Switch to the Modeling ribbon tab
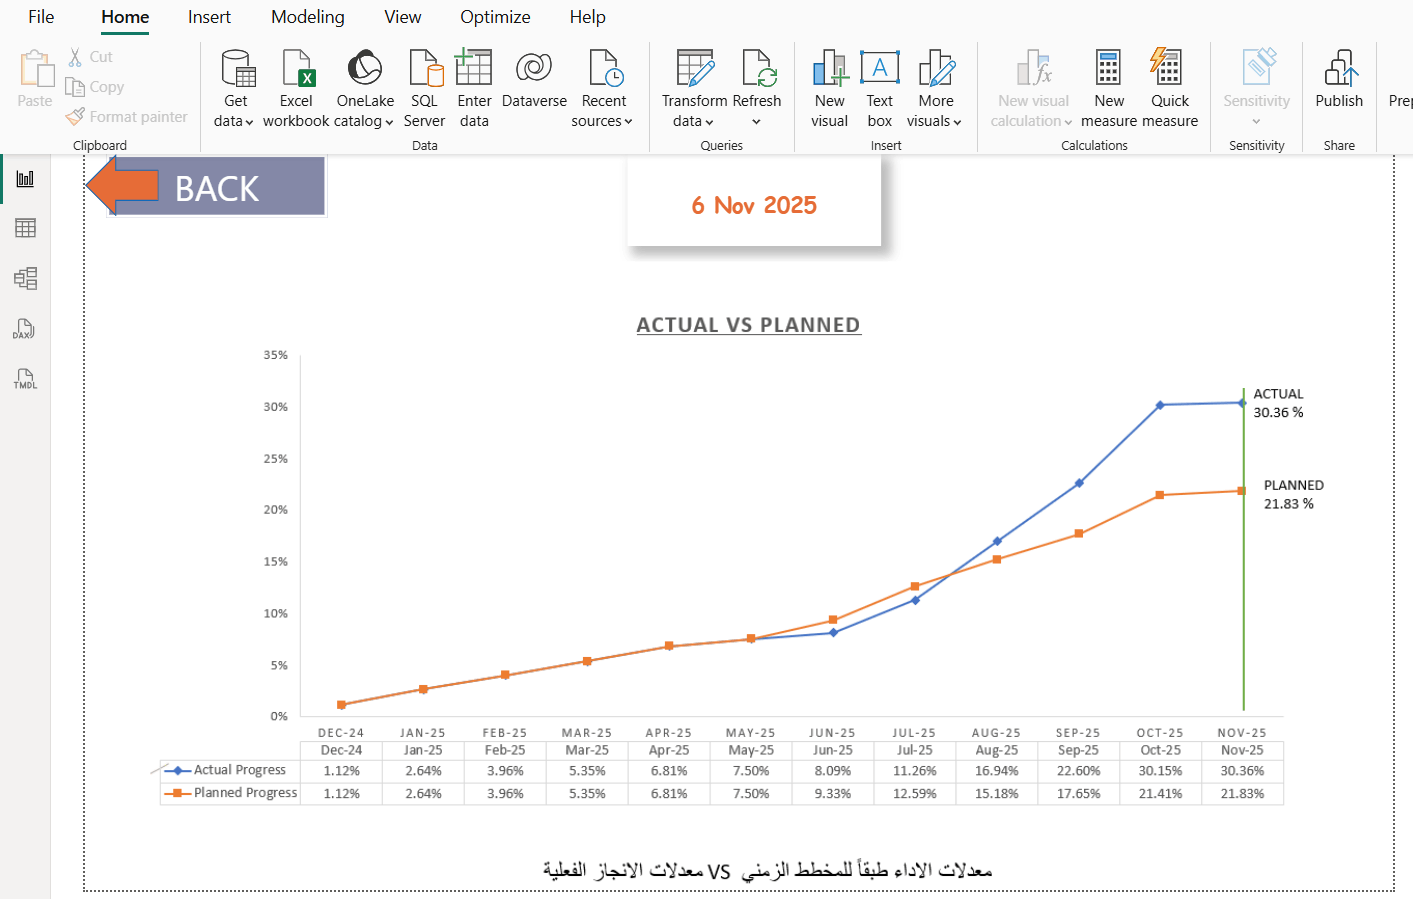 [x=307, y=17]
